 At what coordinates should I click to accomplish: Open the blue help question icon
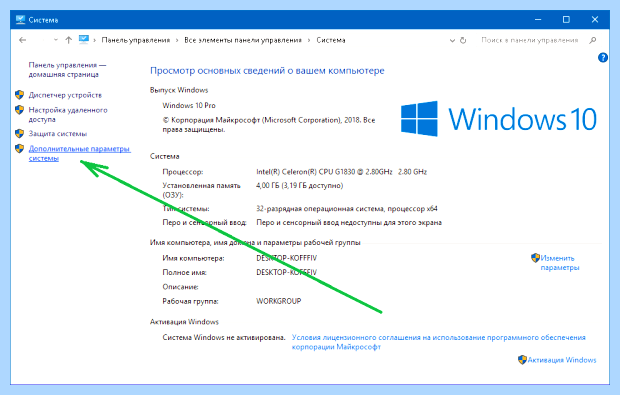[x=603, y=58]
